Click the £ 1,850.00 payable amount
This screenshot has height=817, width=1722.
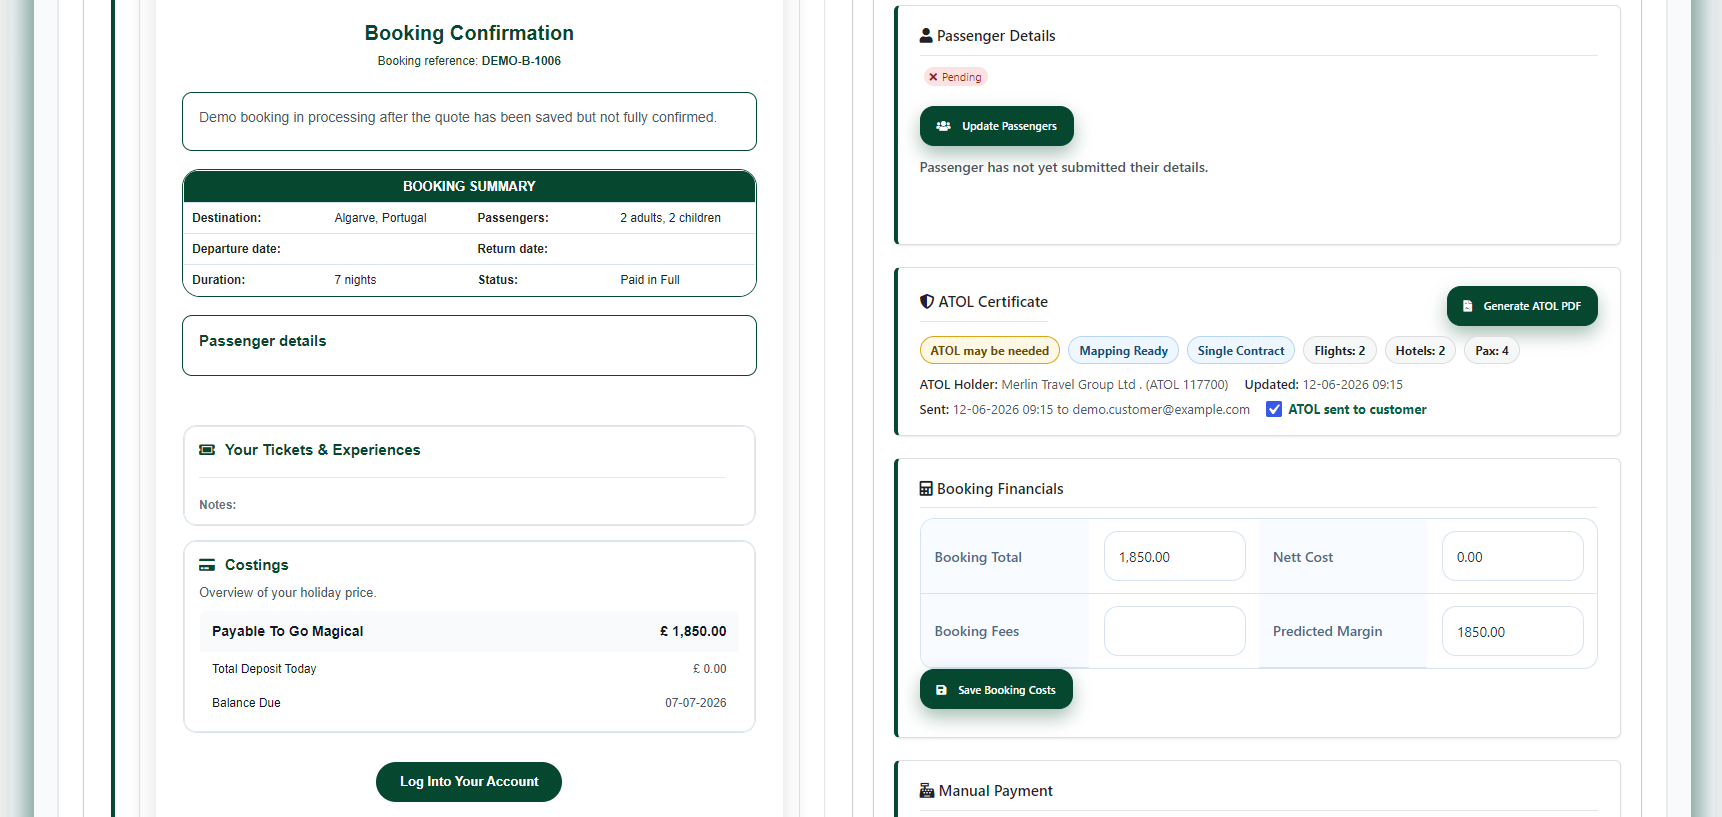pos(693,632)
